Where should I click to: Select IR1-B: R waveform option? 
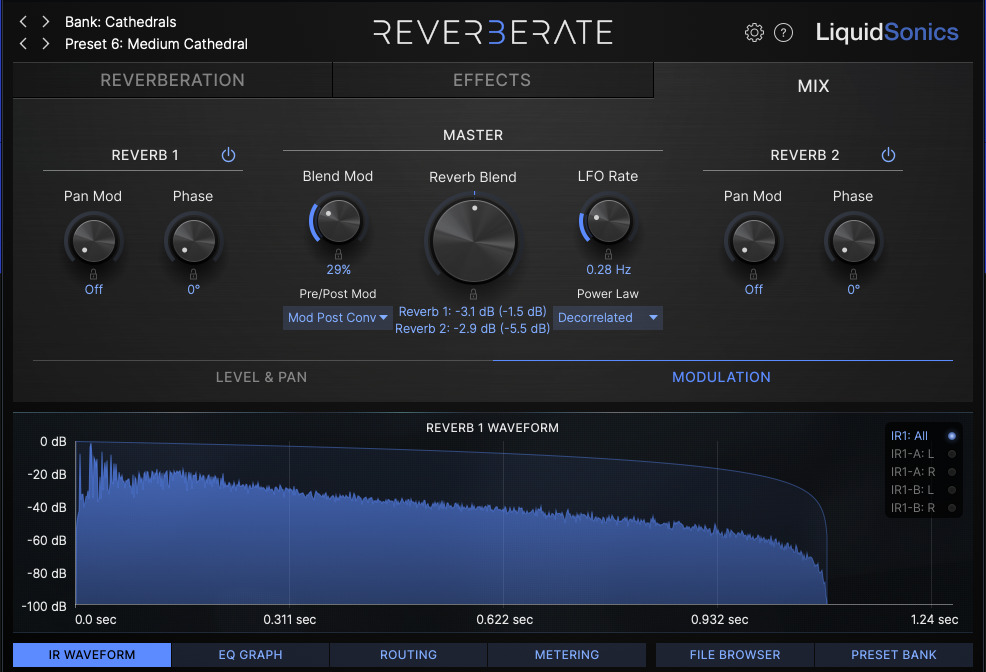click(923, 507)
